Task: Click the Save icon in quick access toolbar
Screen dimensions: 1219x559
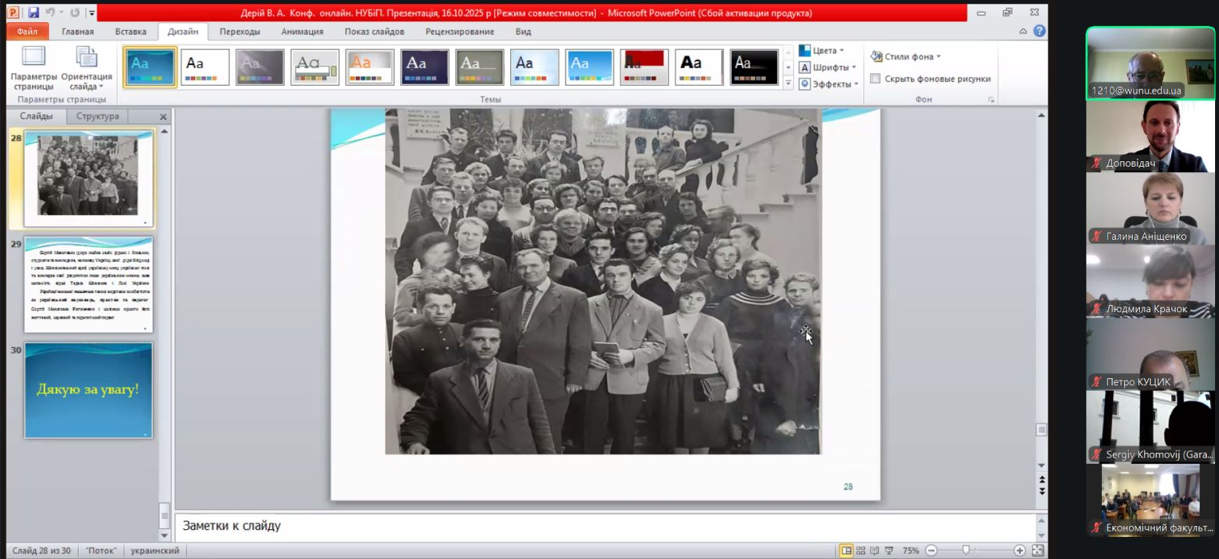Action: (x=33, y=13)
